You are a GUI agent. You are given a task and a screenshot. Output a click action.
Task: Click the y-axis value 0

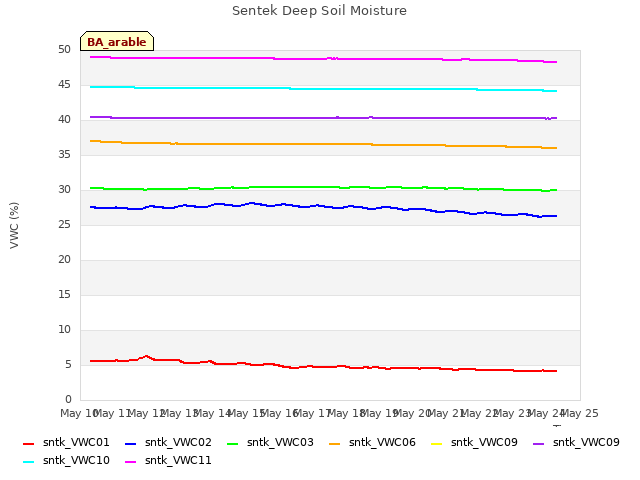[x=68, y=400]
